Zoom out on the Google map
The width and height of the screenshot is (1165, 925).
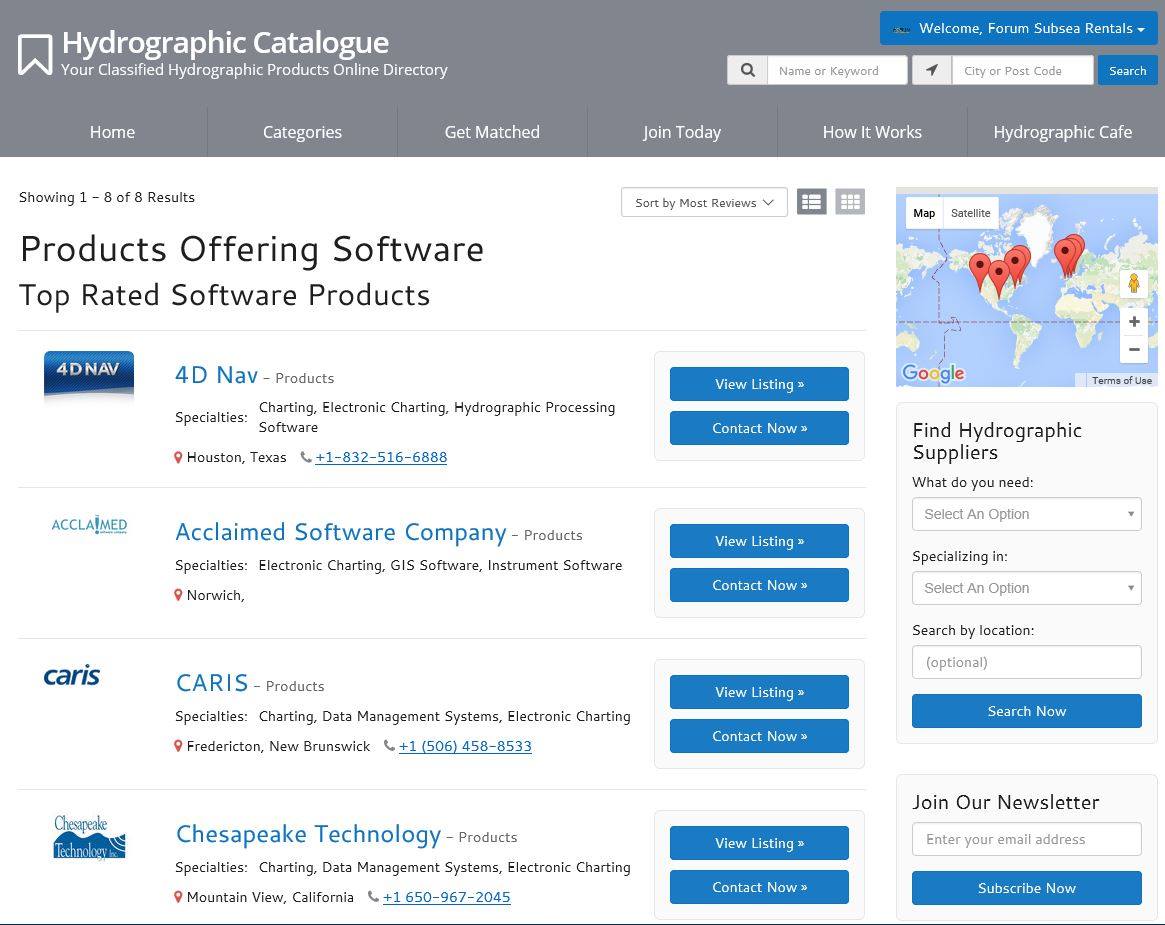point(1134,349)
